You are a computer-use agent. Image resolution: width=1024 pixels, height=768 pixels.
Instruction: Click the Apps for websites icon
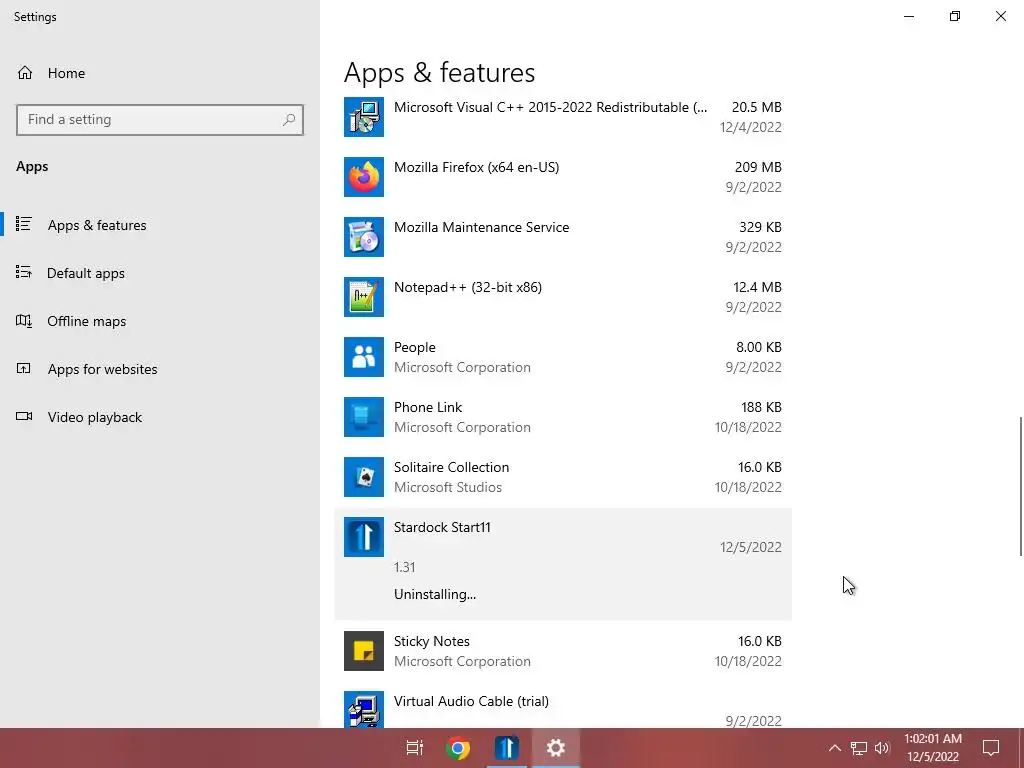point(24,368)
